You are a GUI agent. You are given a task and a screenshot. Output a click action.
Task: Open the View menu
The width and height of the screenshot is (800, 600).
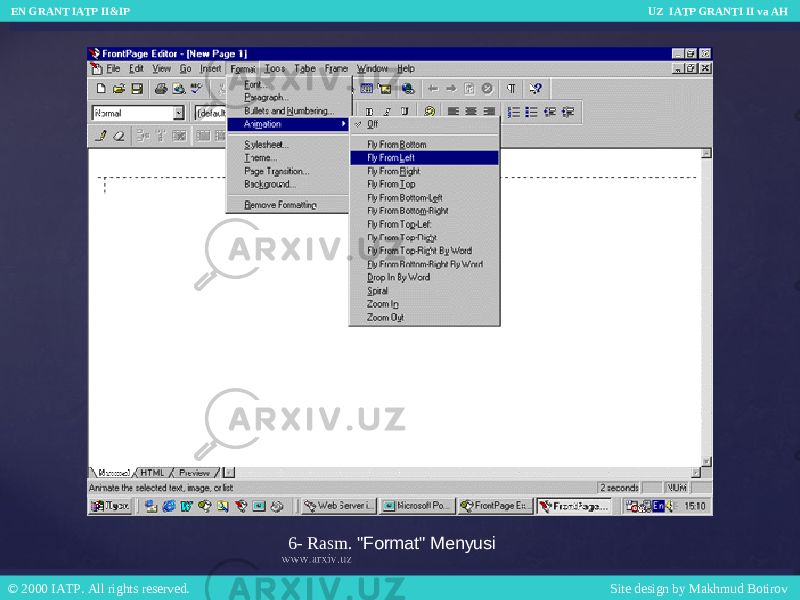click(161, 68)
